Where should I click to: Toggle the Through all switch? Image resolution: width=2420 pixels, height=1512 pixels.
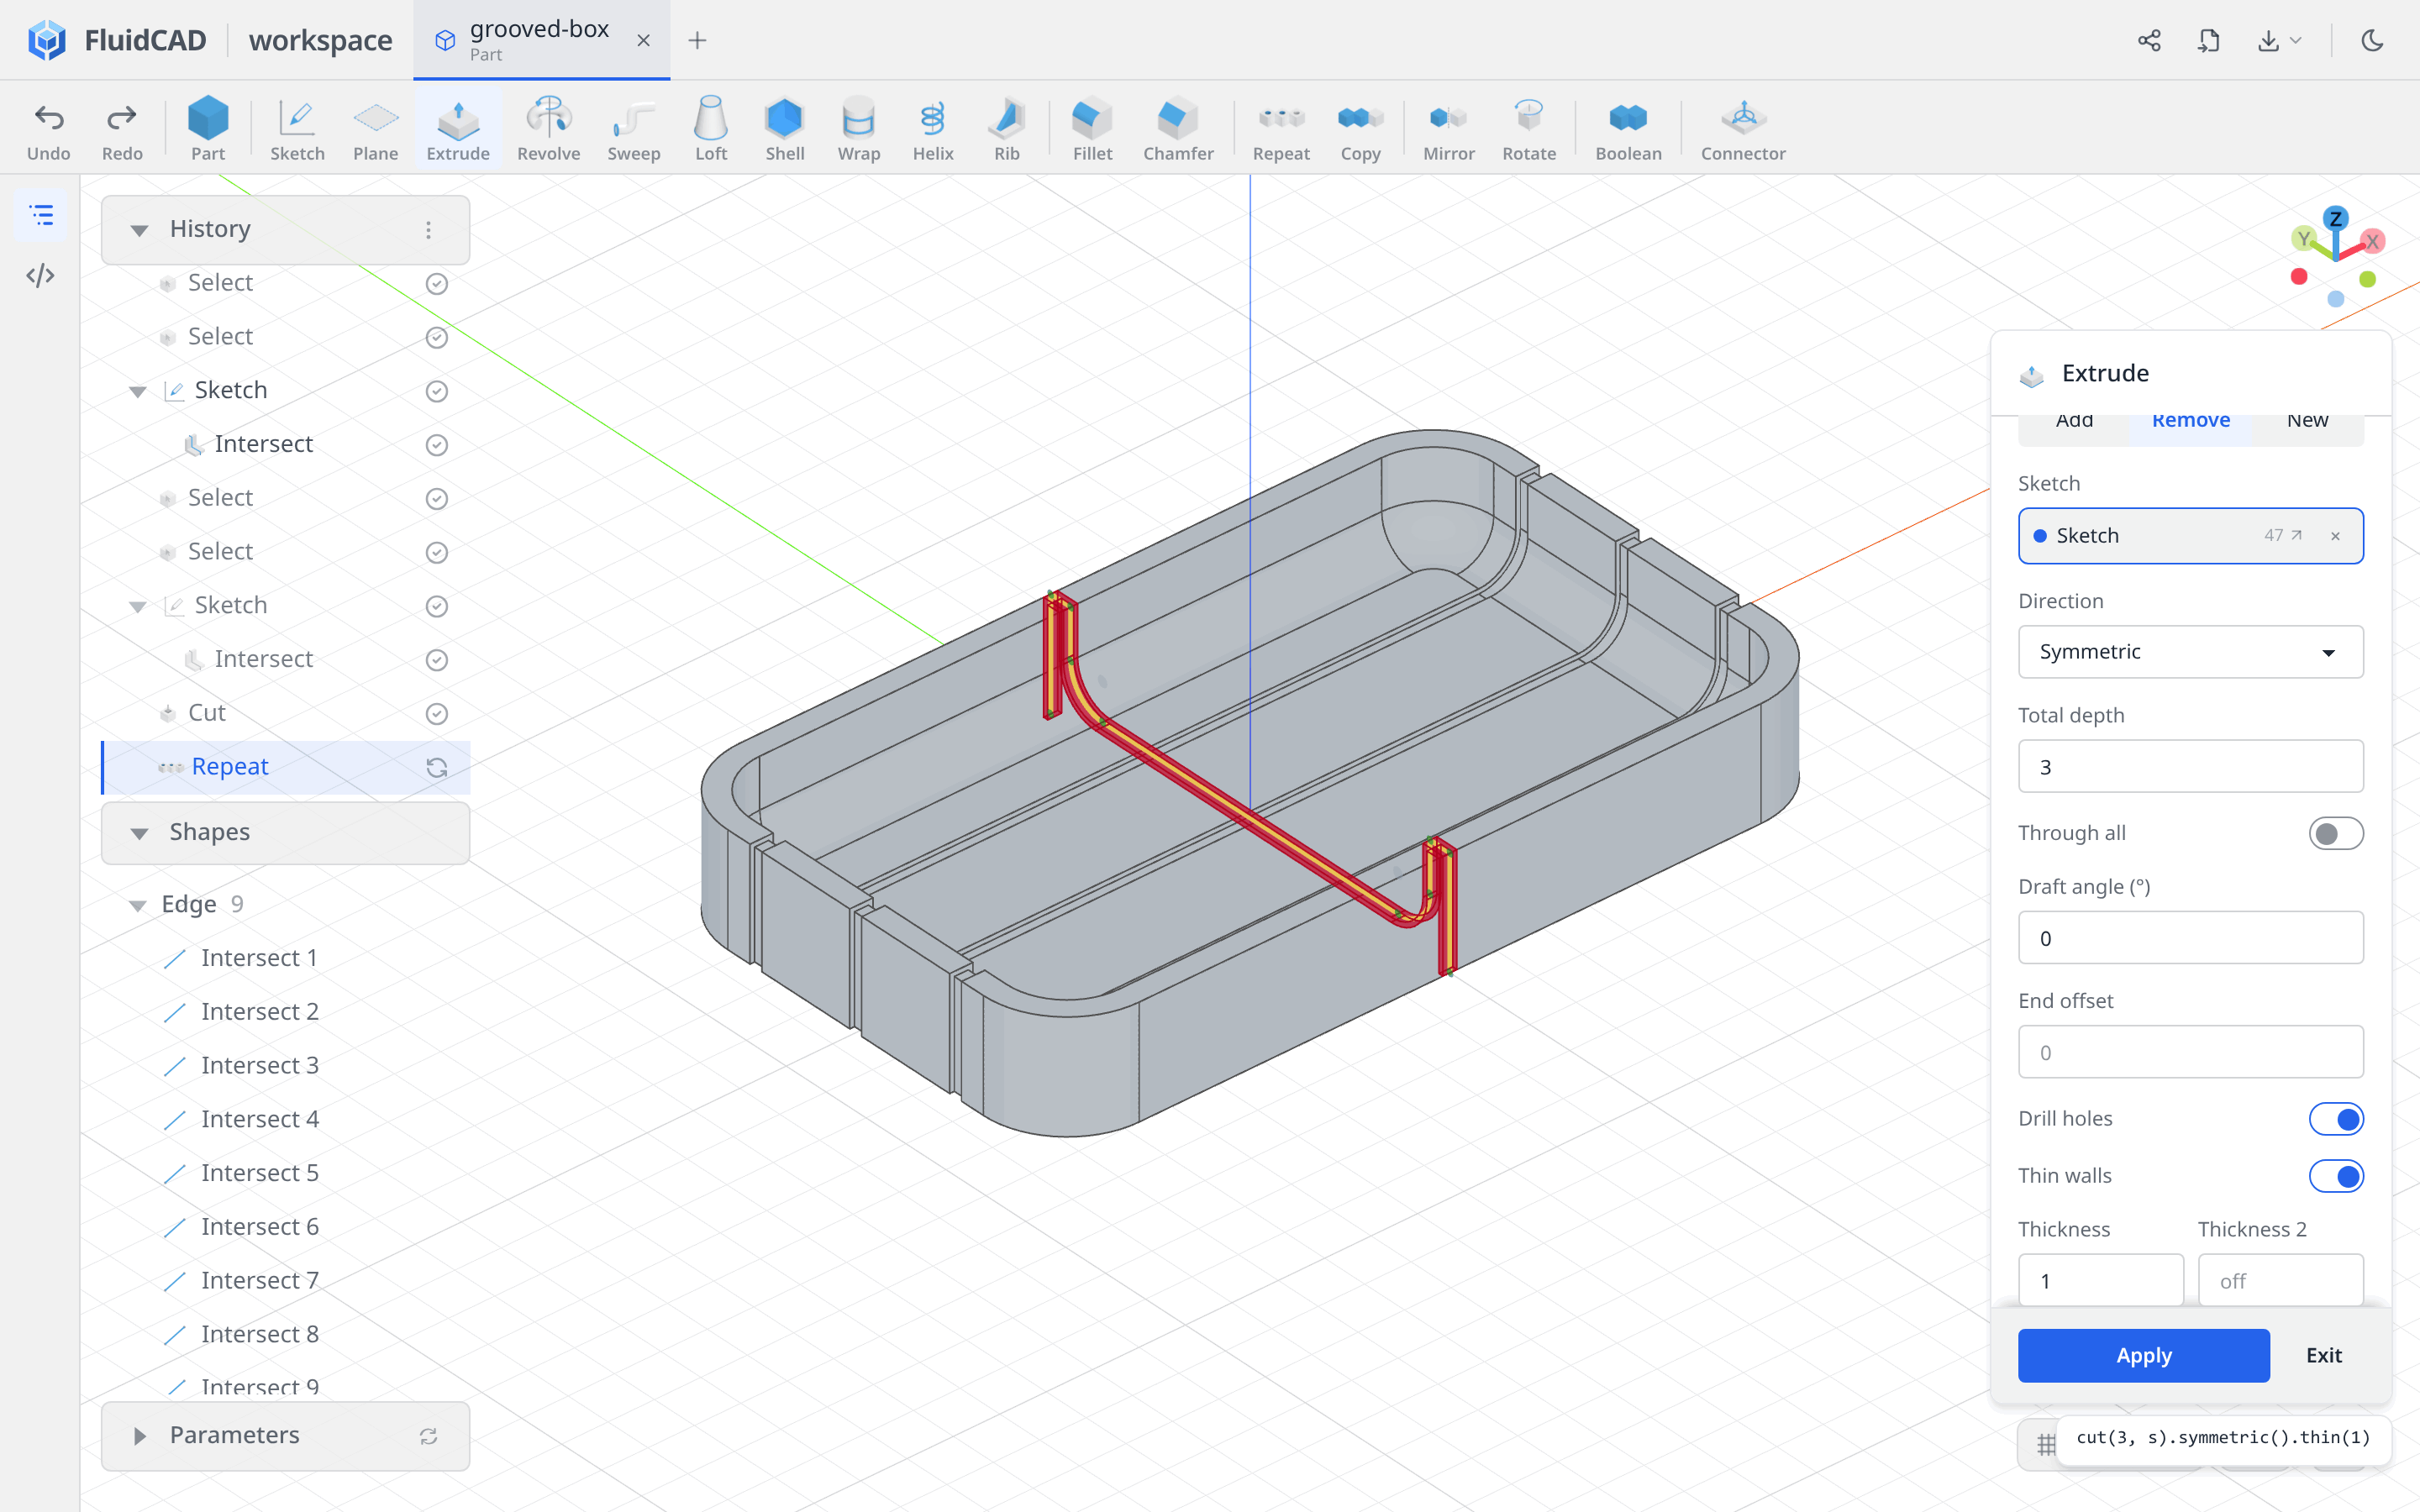(x=2336, y=833)
